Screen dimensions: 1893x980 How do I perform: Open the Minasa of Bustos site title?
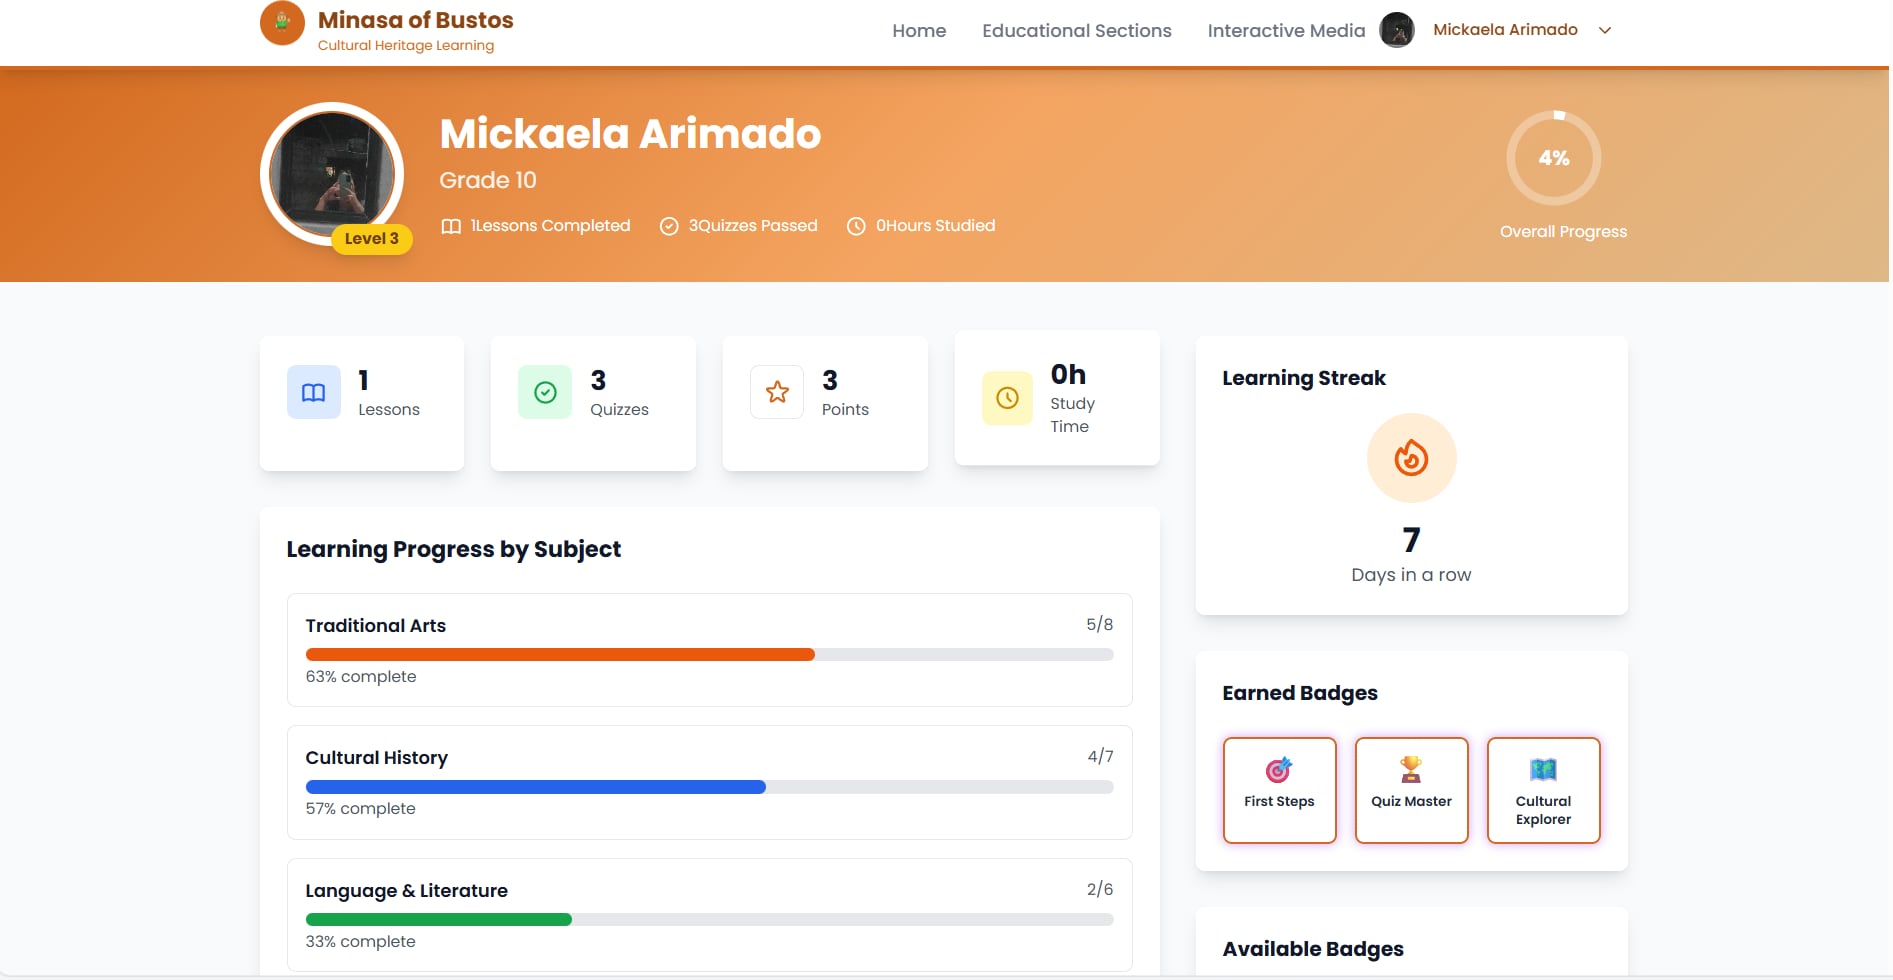(415, 20)
